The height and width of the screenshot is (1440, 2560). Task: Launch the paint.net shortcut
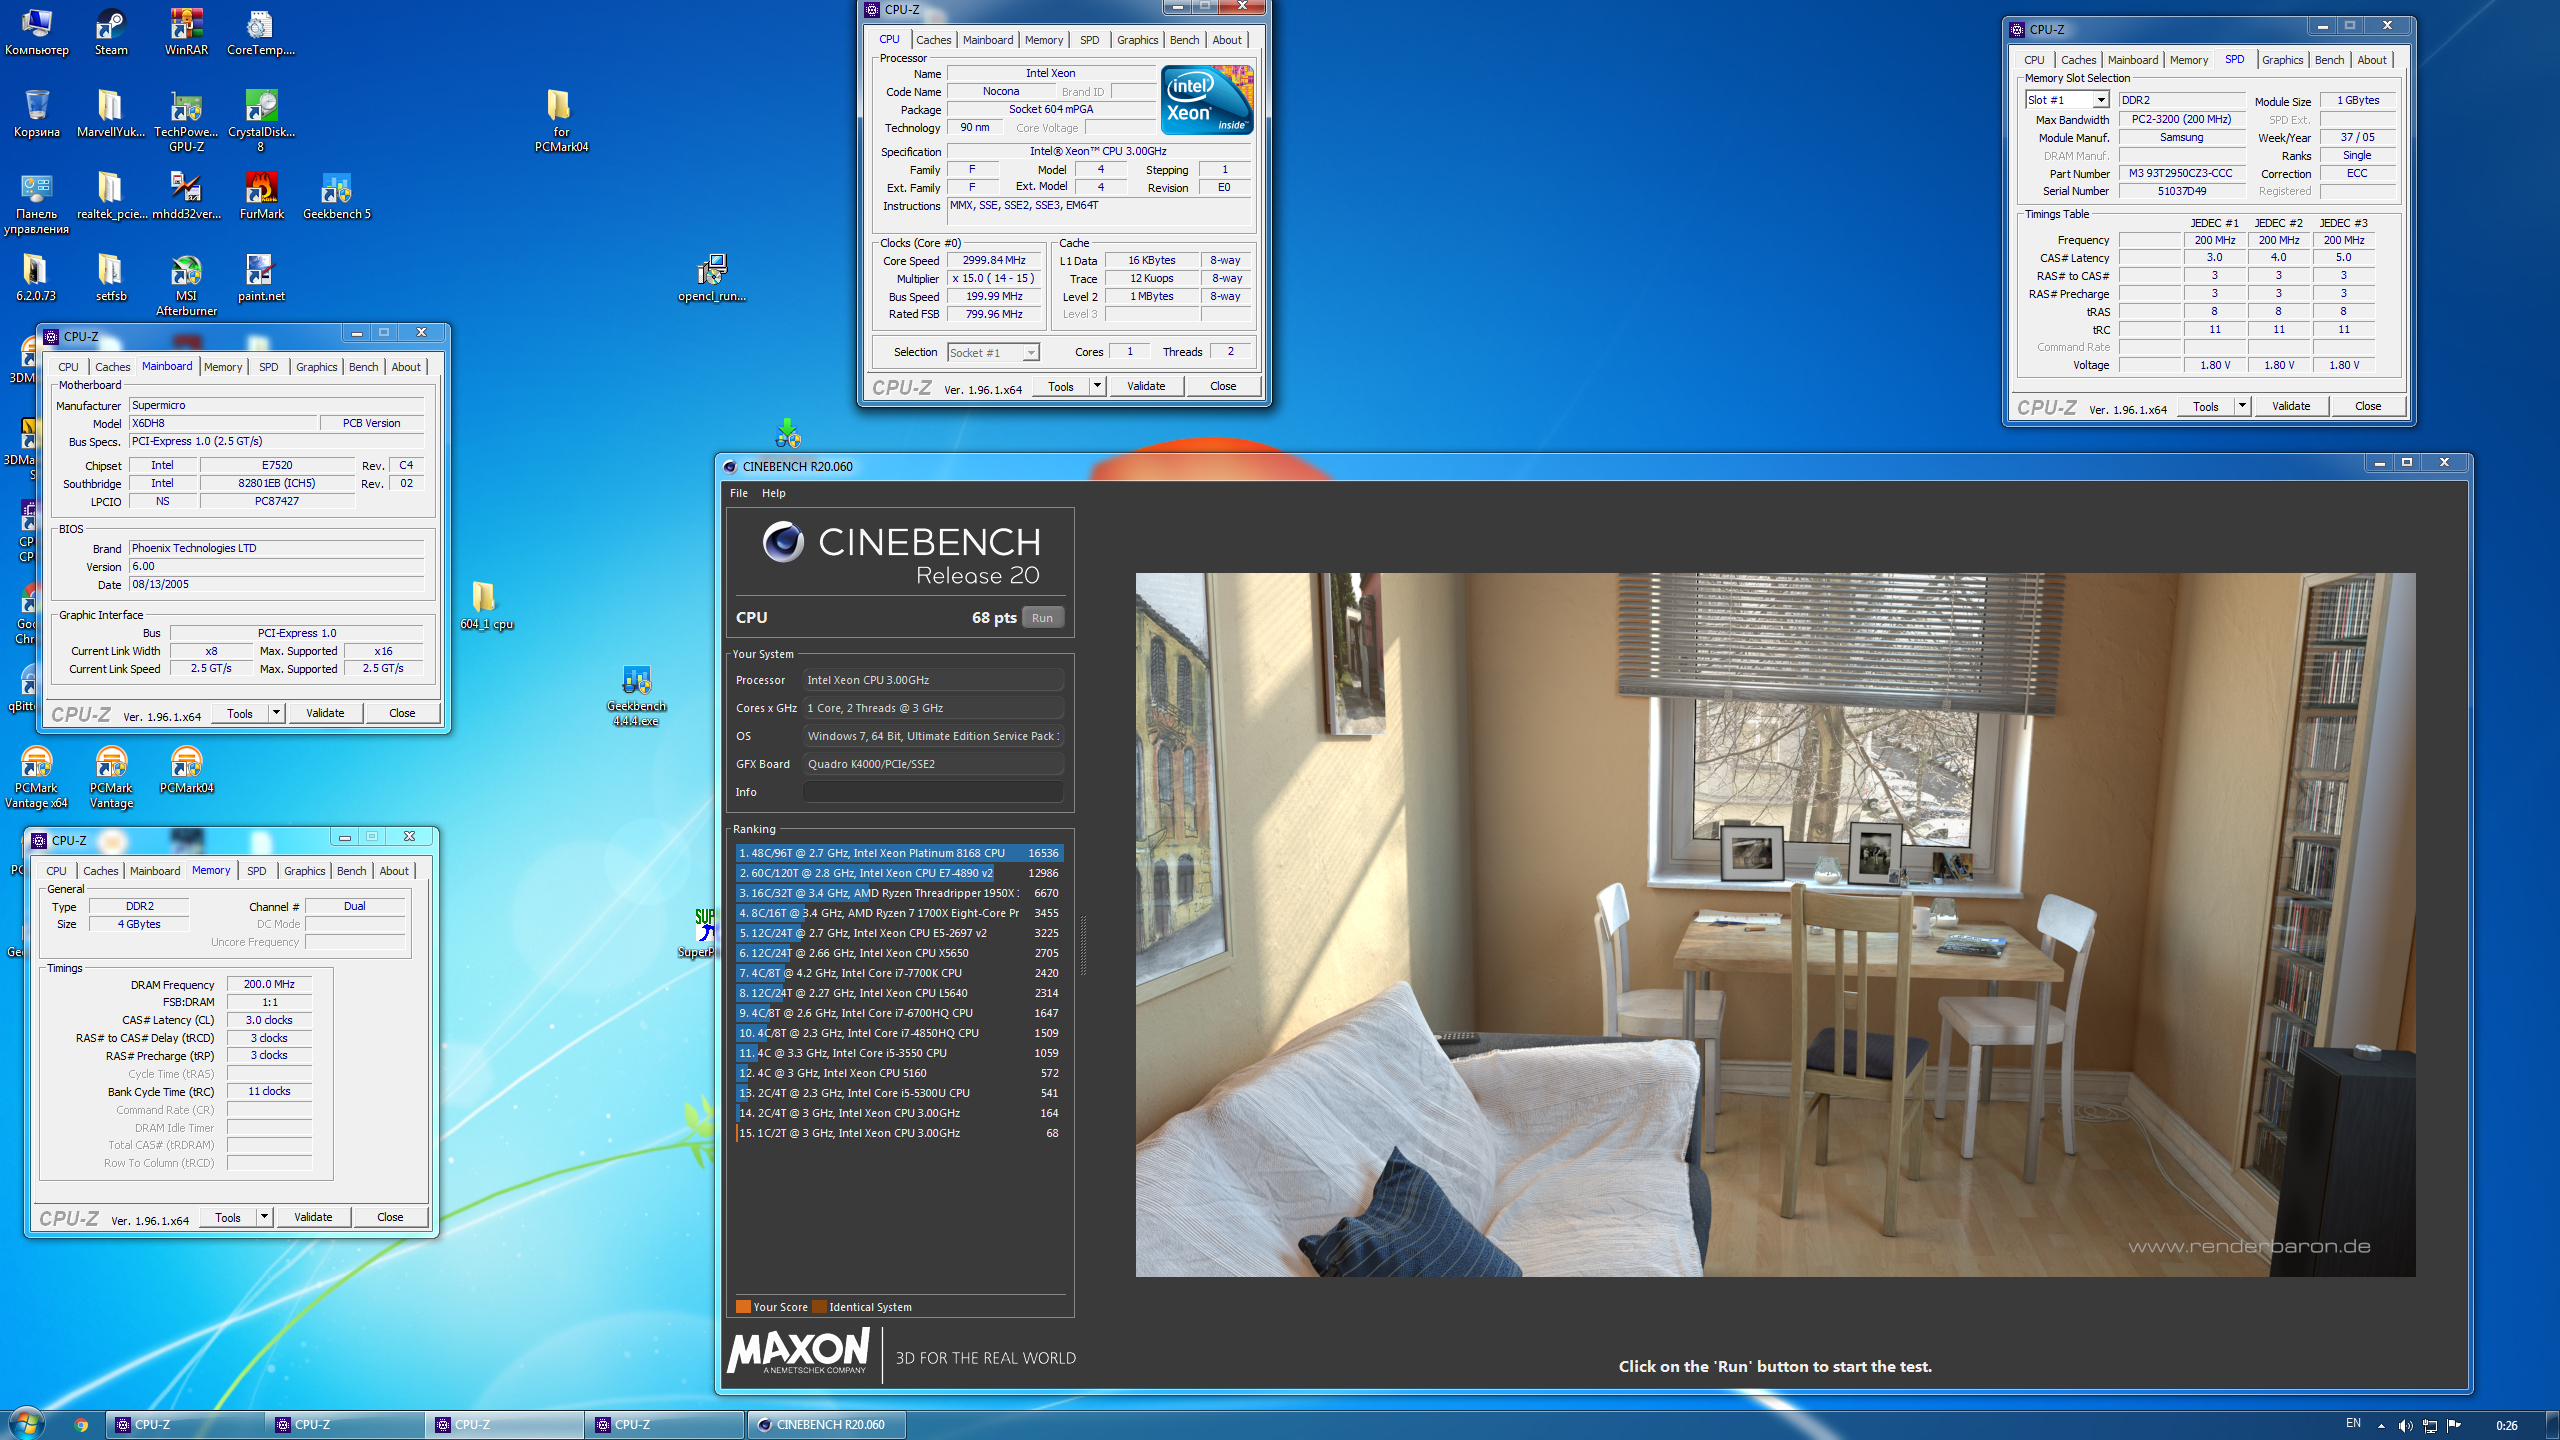coord(261,277)
